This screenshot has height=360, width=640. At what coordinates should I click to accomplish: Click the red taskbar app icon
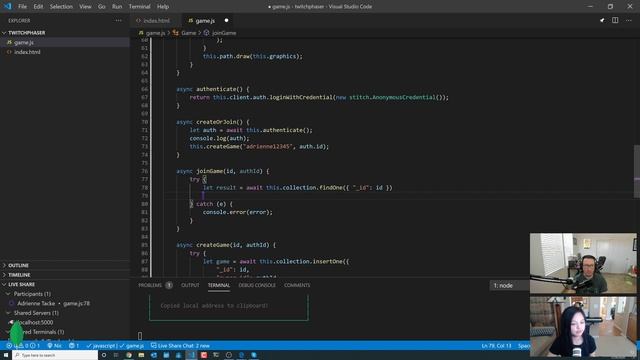pyautogui.click(x=204, y=355)
